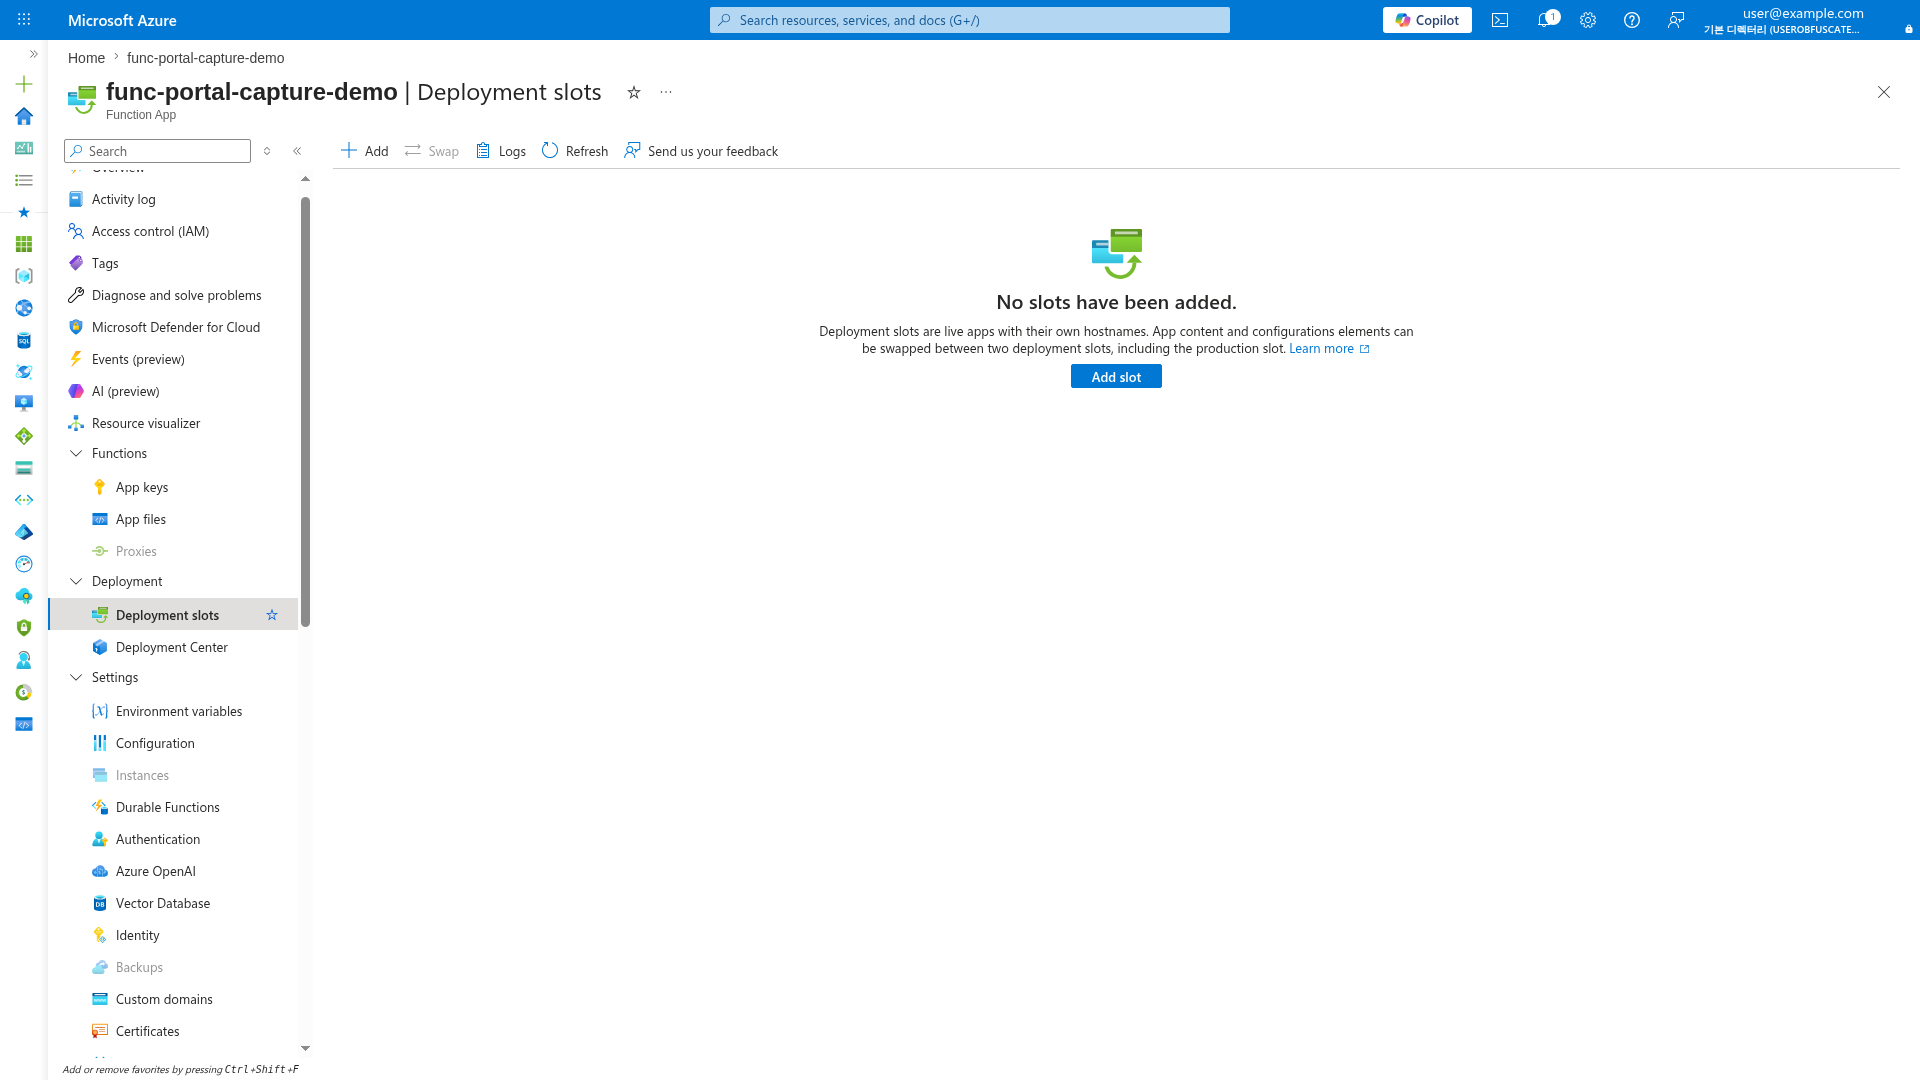Open Environment variables
This screenshot has width=1920, height=1080.
click(x=173, y=711)
